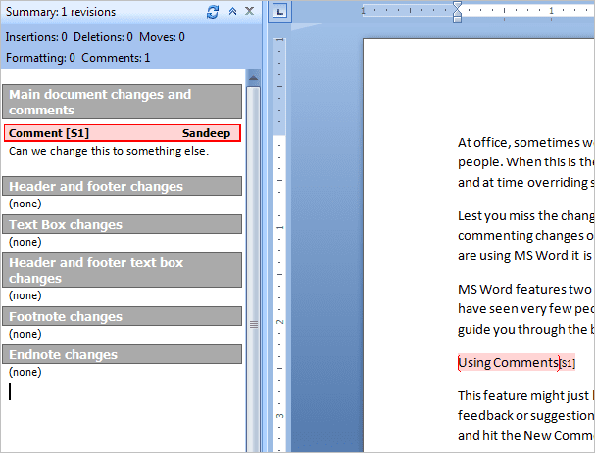The image size is (597, 455).
Task: Click the 'Summary: 1 revisions' title
Action: pos(61,12)
